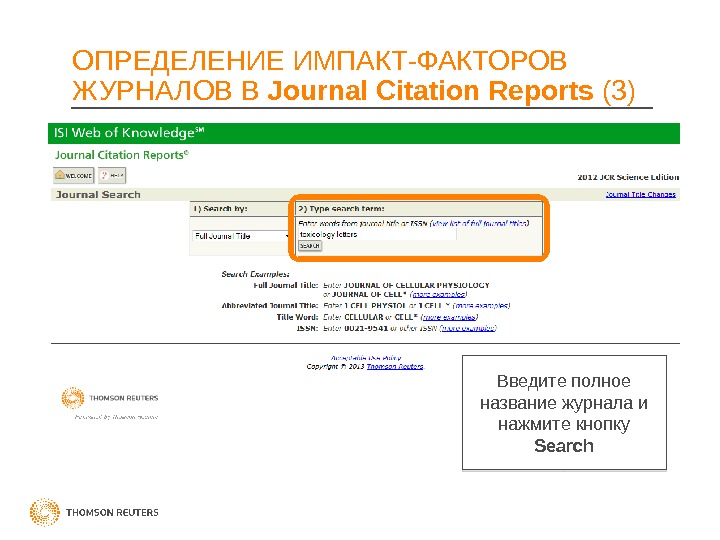The height and width of the screenshot is (540, 720).
Task: Click the 'Journal Search' section heading
Action: coord(98,195)
